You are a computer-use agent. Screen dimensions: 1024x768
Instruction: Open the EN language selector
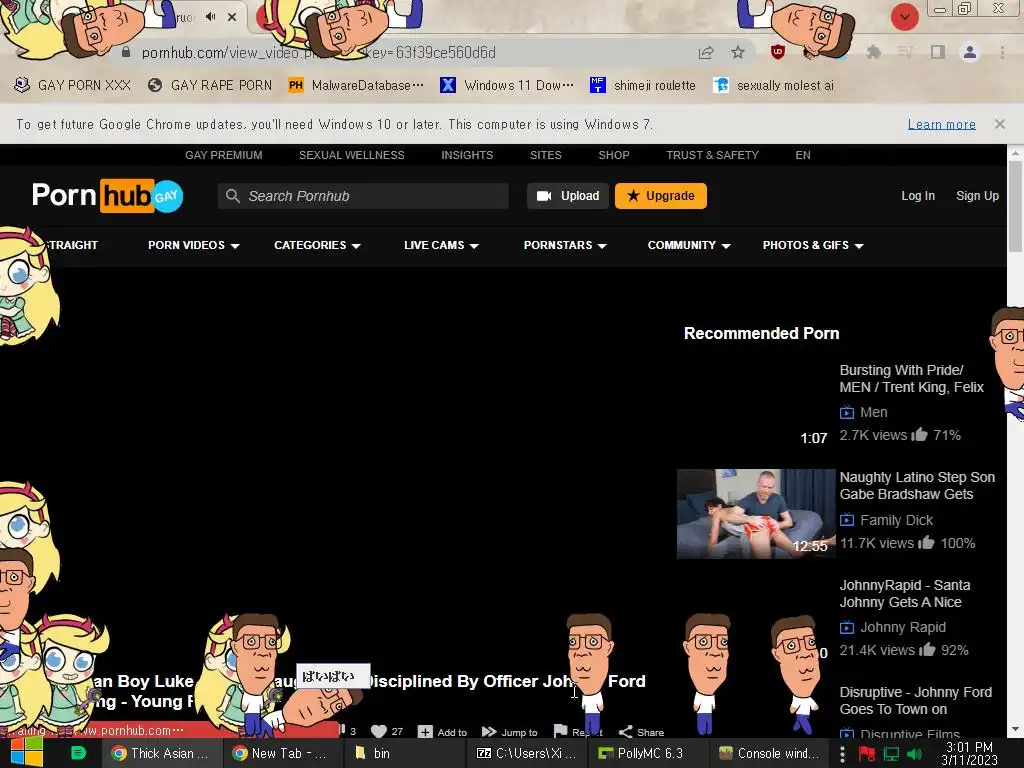pos(803,155)
